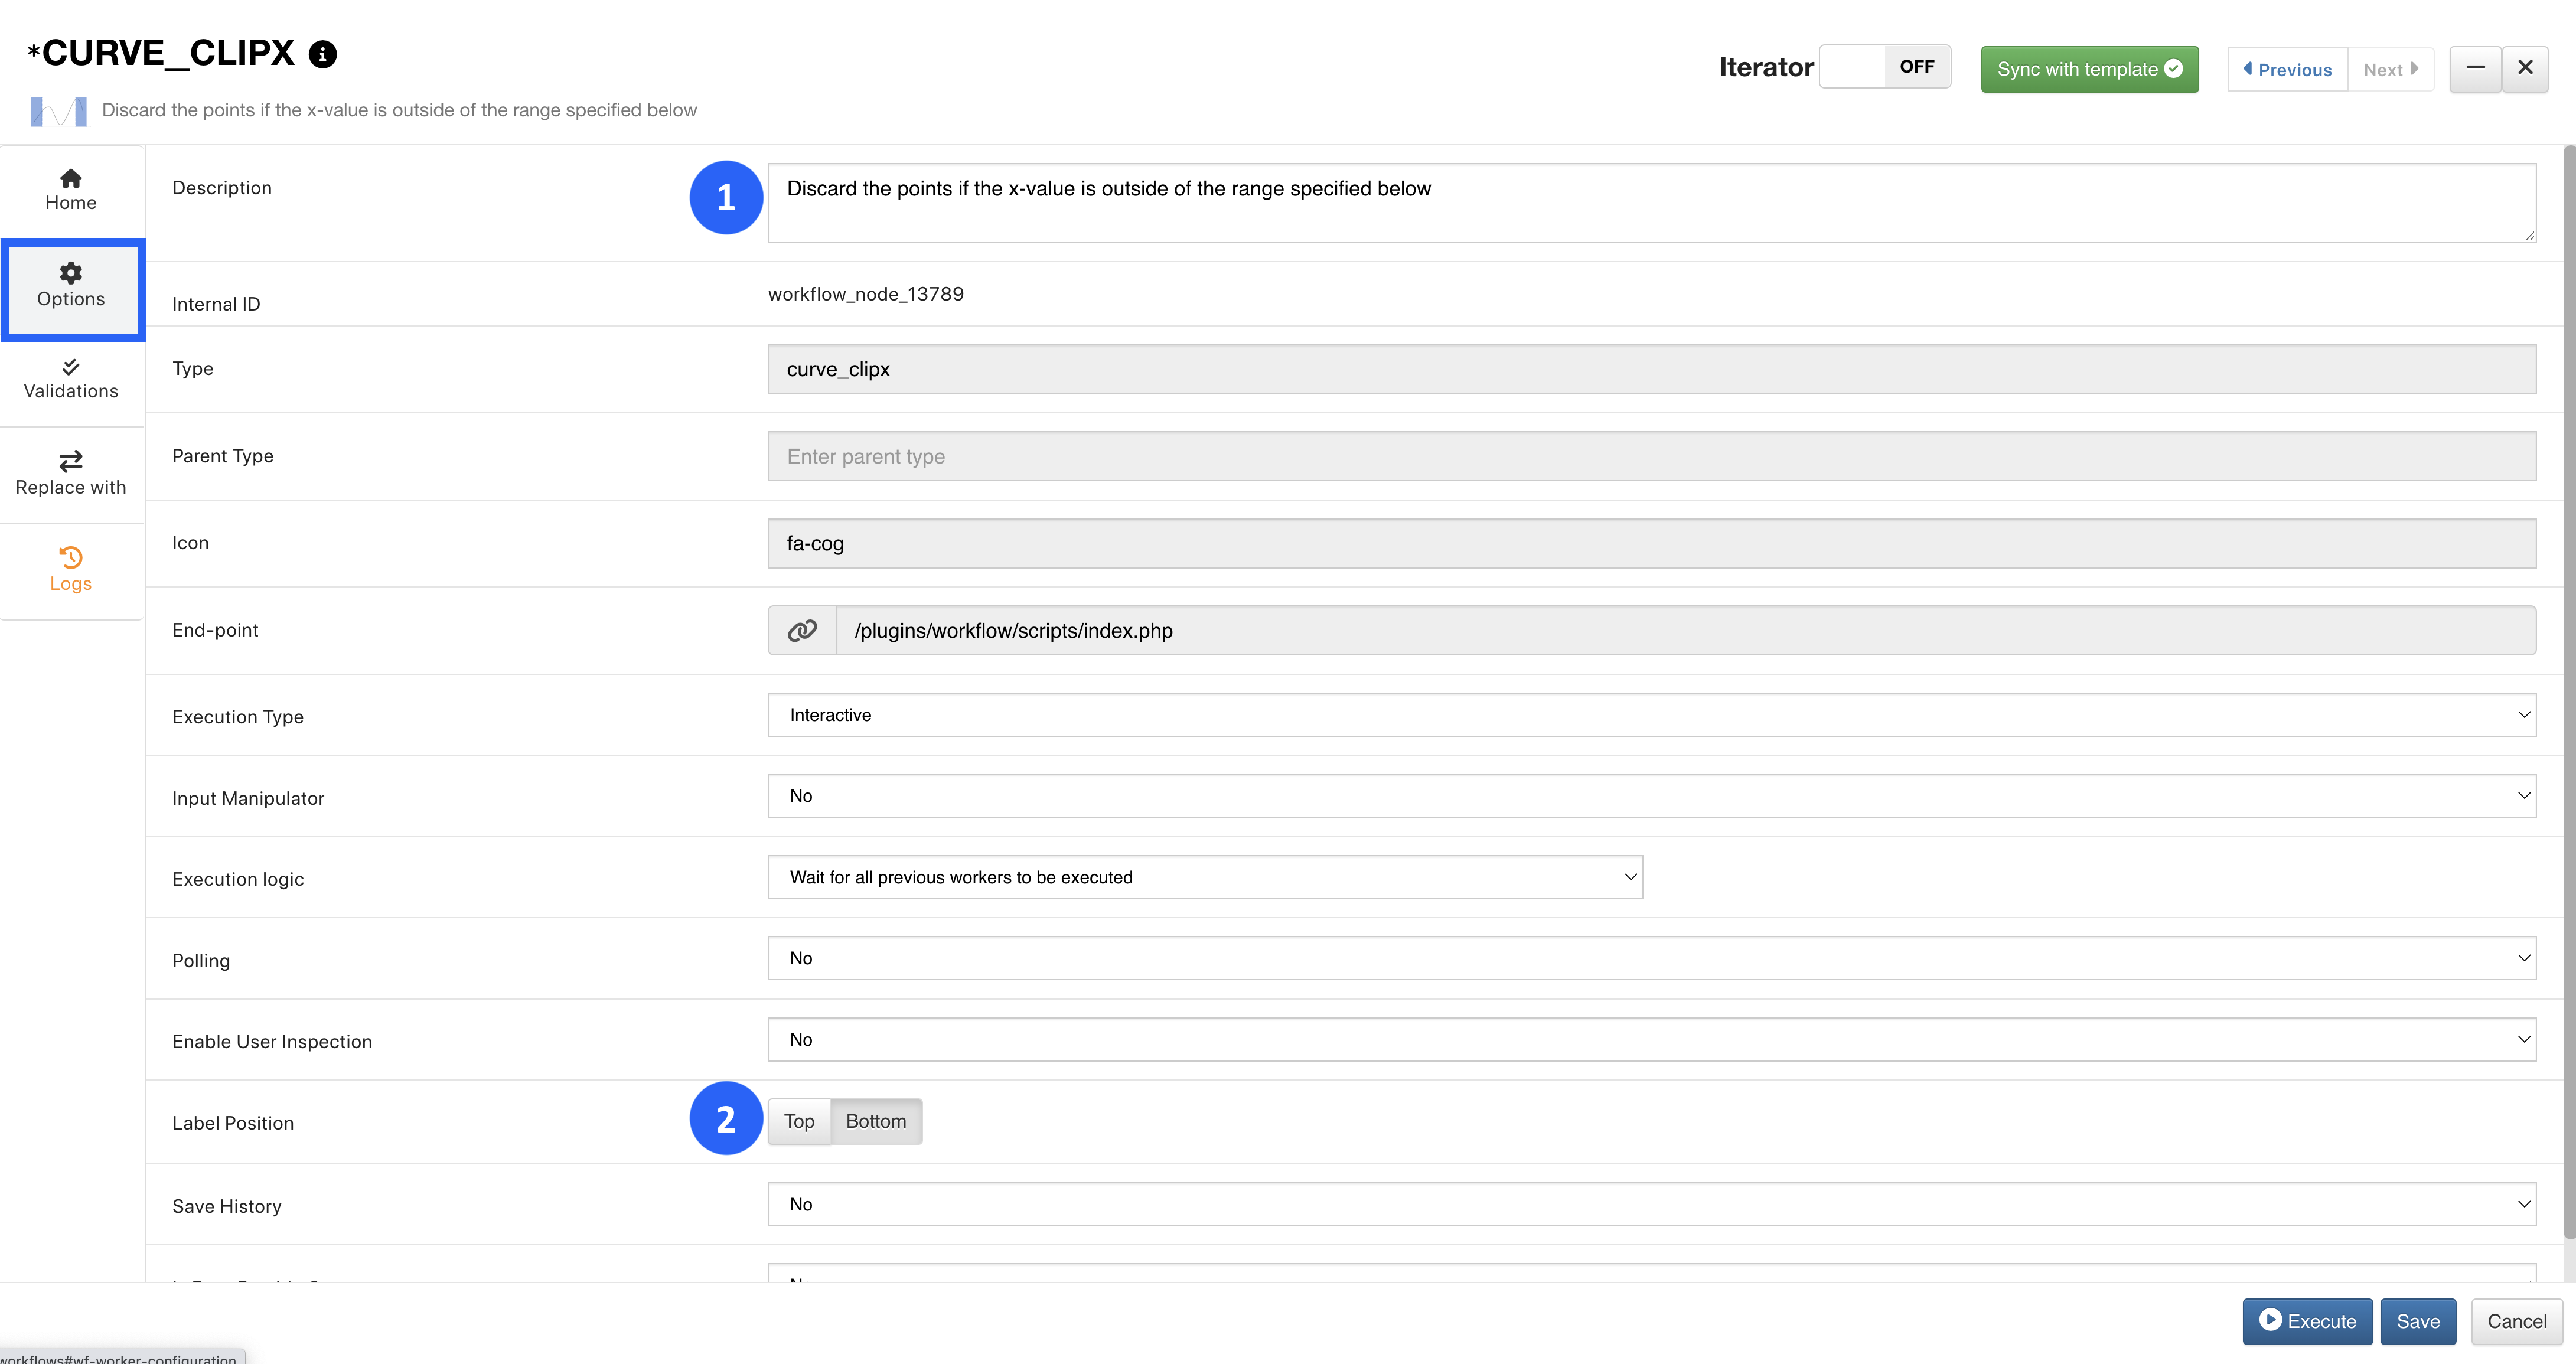Viewport: 2576px width, 1364px height.
Task: Click into the Description text area
Action: click(x=1652, y=203)
